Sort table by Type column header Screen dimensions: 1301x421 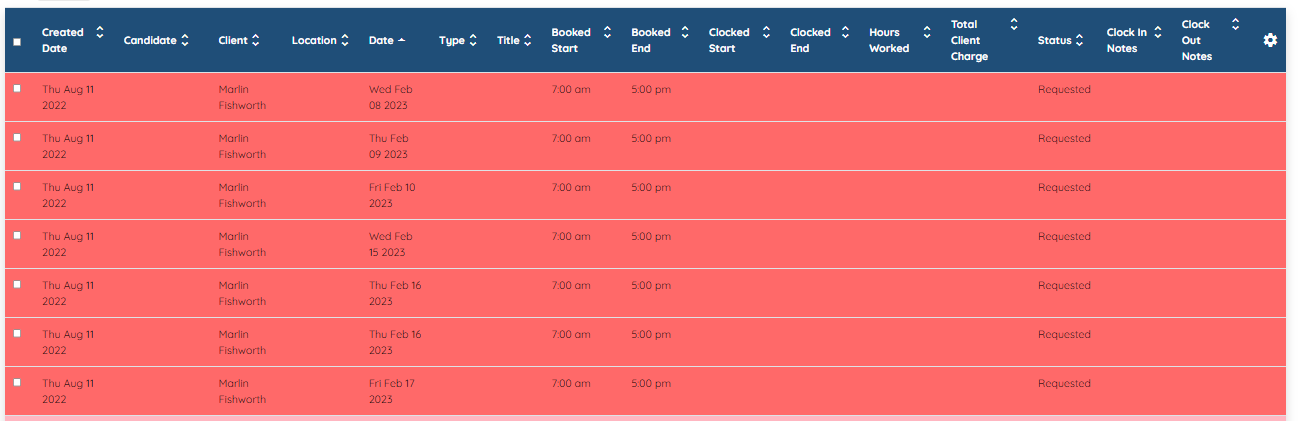452,40
